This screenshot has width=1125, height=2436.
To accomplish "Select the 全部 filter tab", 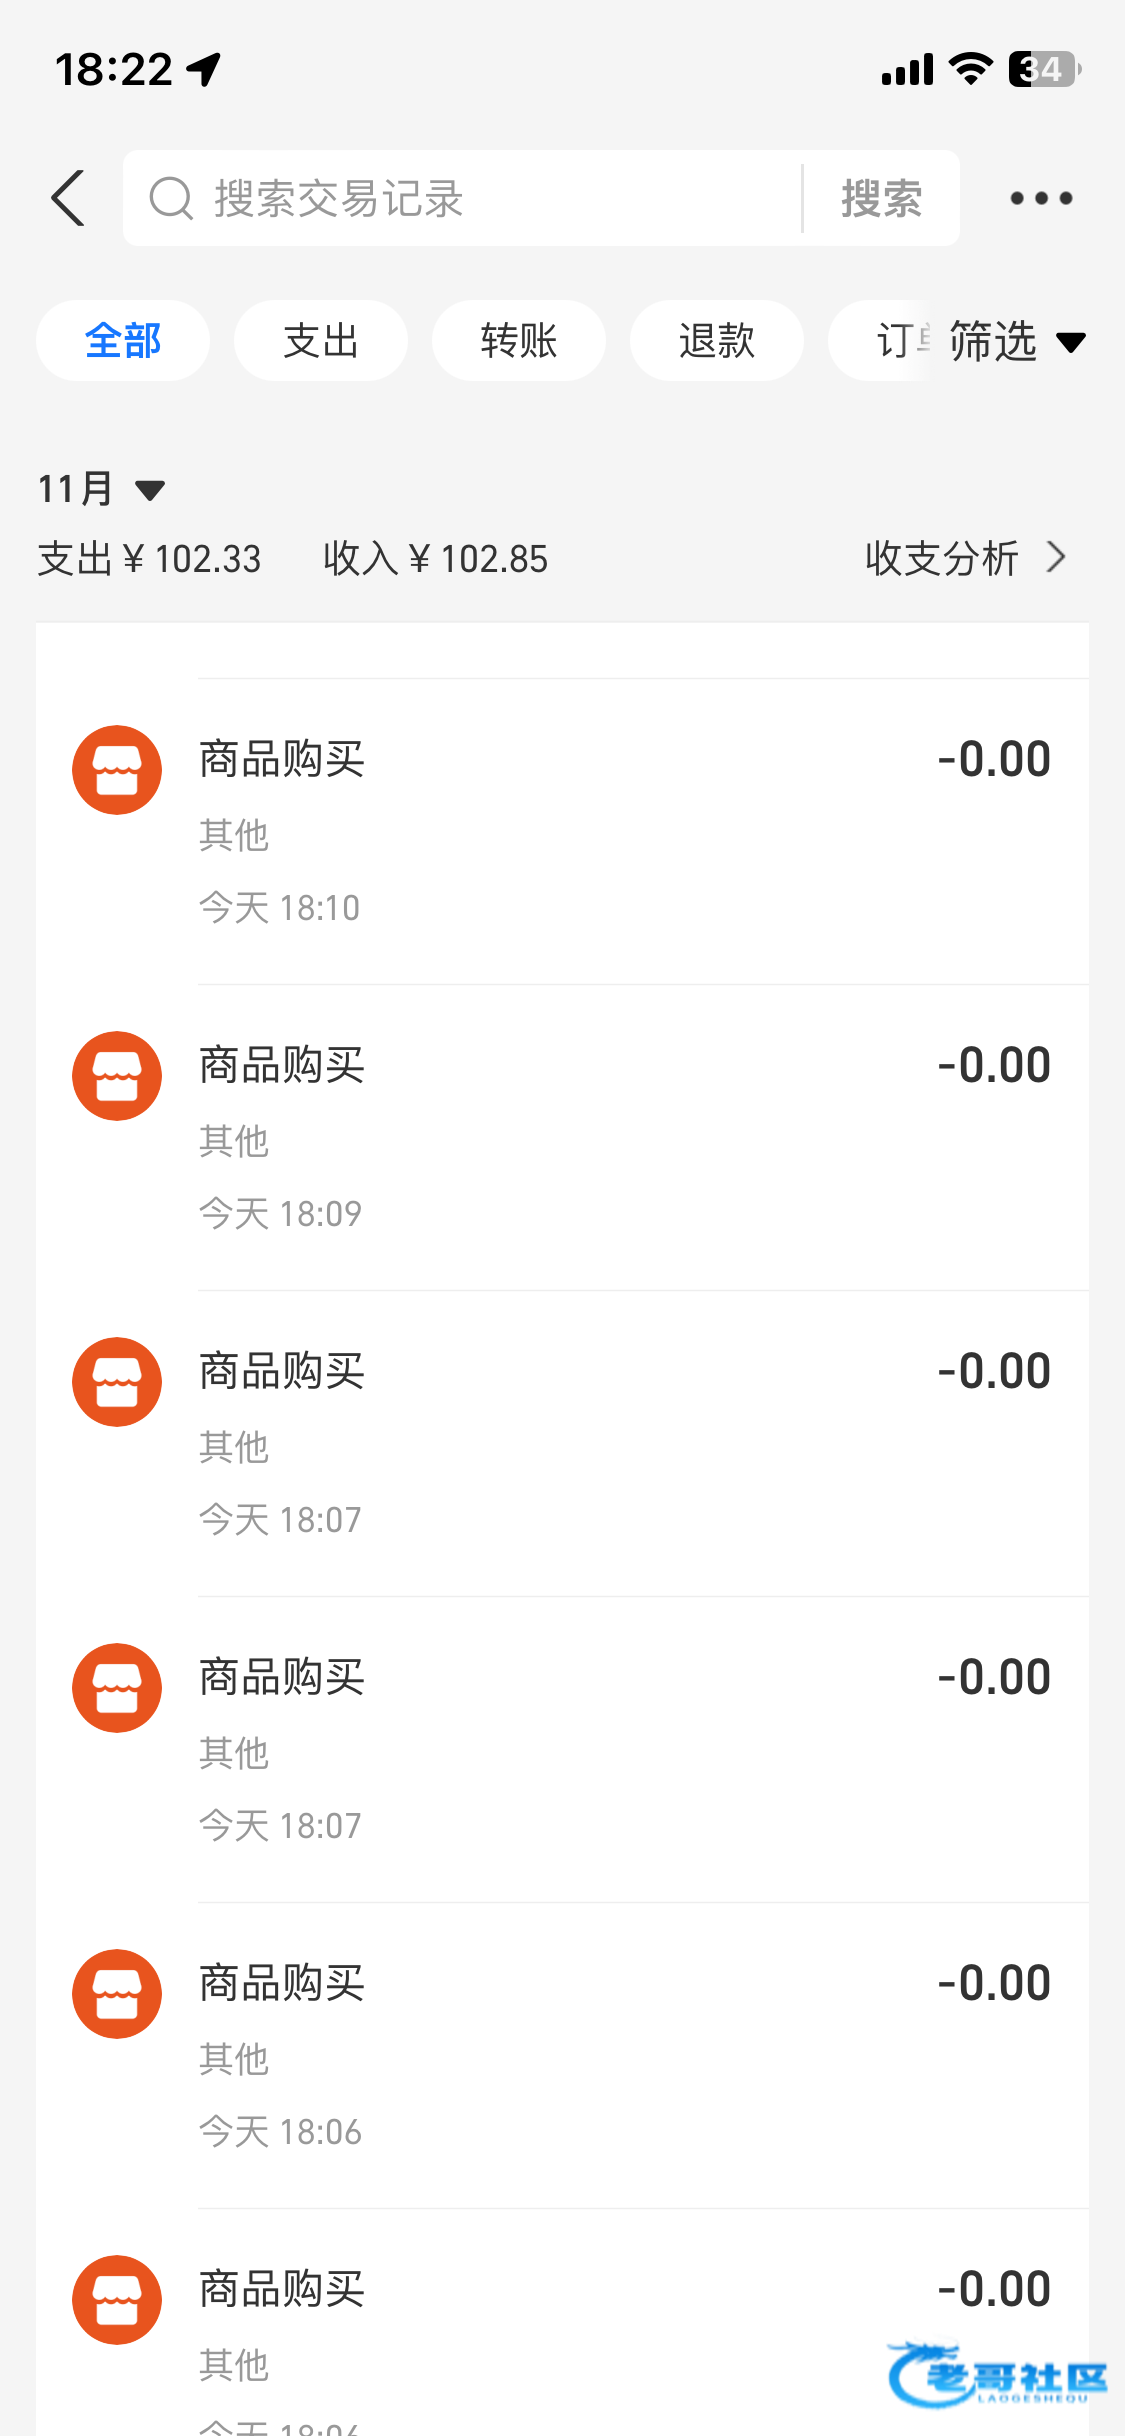I will (x=123, y=341).
